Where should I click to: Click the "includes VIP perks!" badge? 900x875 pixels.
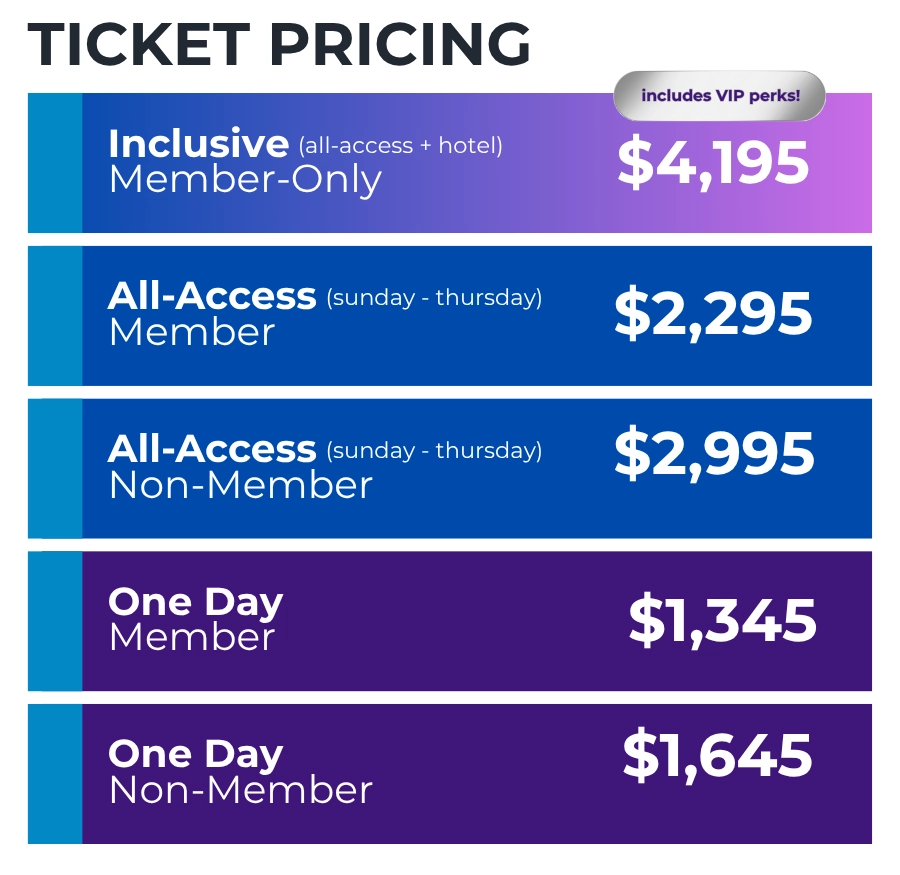(719, 96)
